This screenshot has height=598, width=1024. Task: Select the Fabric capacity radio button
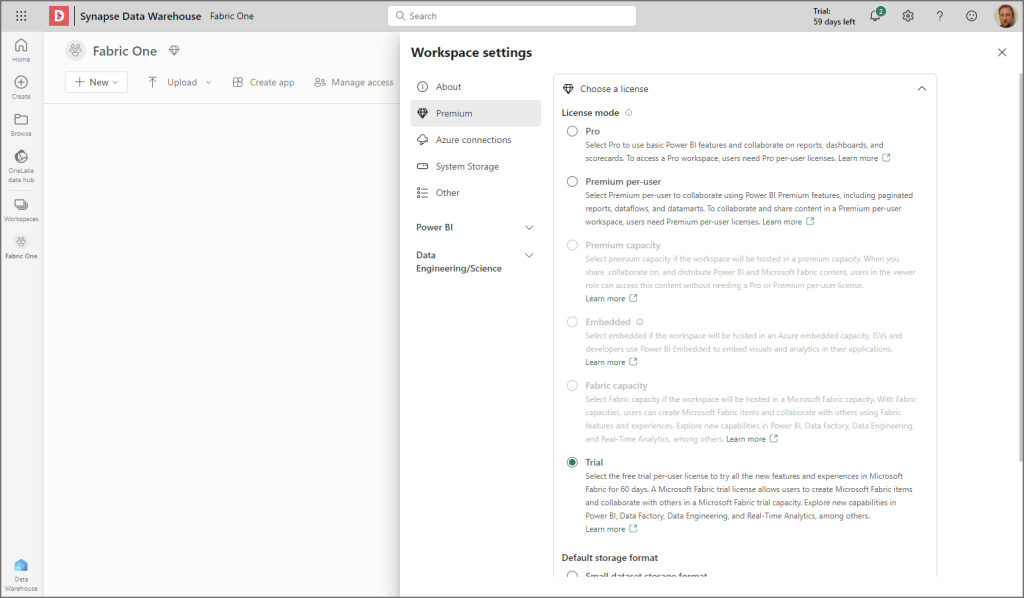click(572, 386)
